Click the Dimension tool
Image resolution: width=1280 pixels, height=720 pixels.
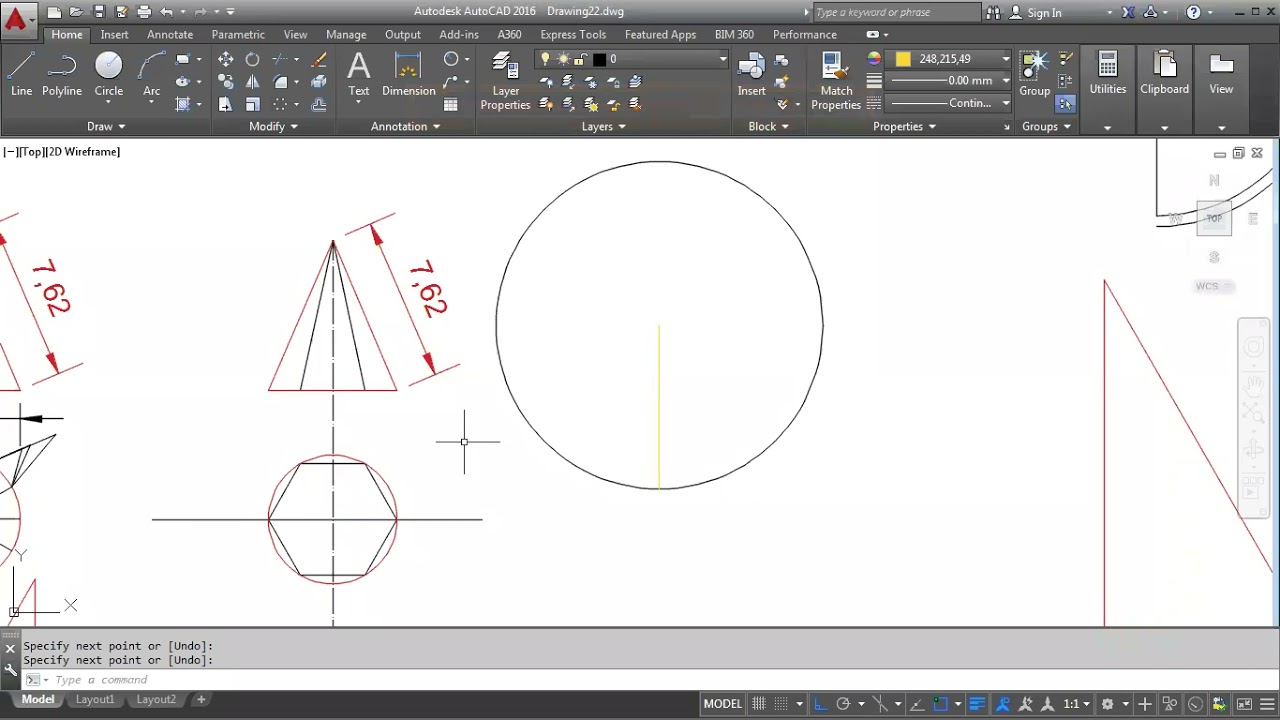point(408,75)
